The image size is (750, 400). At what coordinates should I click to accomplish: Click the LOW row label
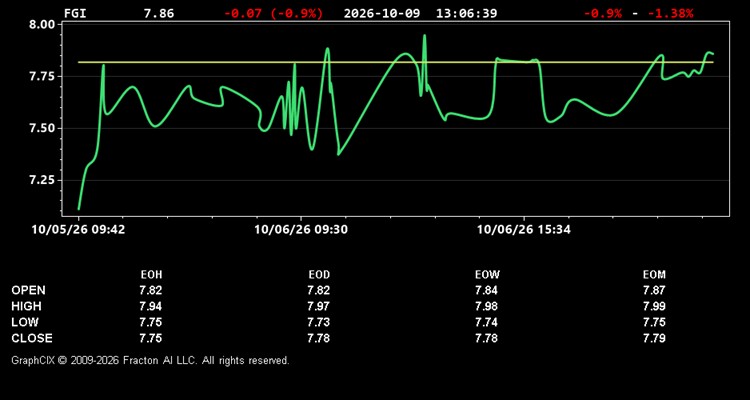pyautogui.click(x=25, y=322)
